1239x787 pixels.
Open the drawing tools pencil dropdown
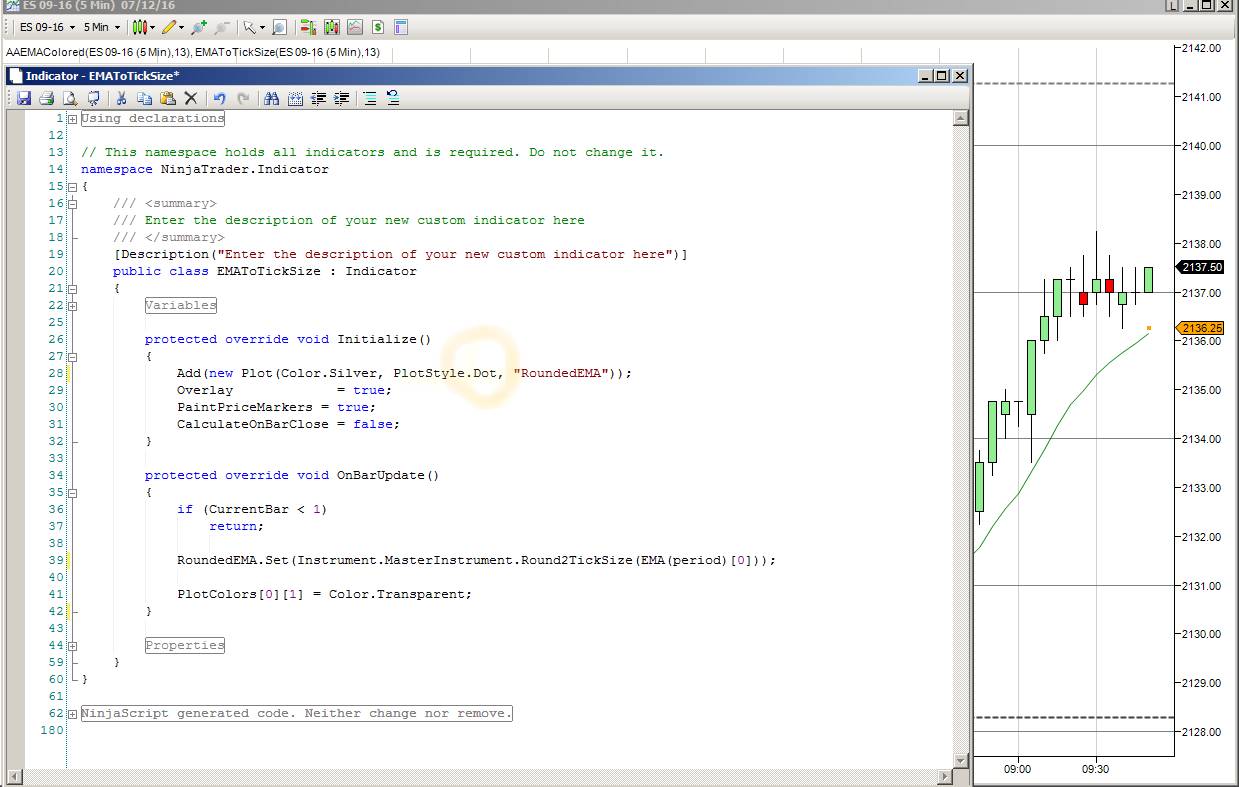[x=174, y=27]
